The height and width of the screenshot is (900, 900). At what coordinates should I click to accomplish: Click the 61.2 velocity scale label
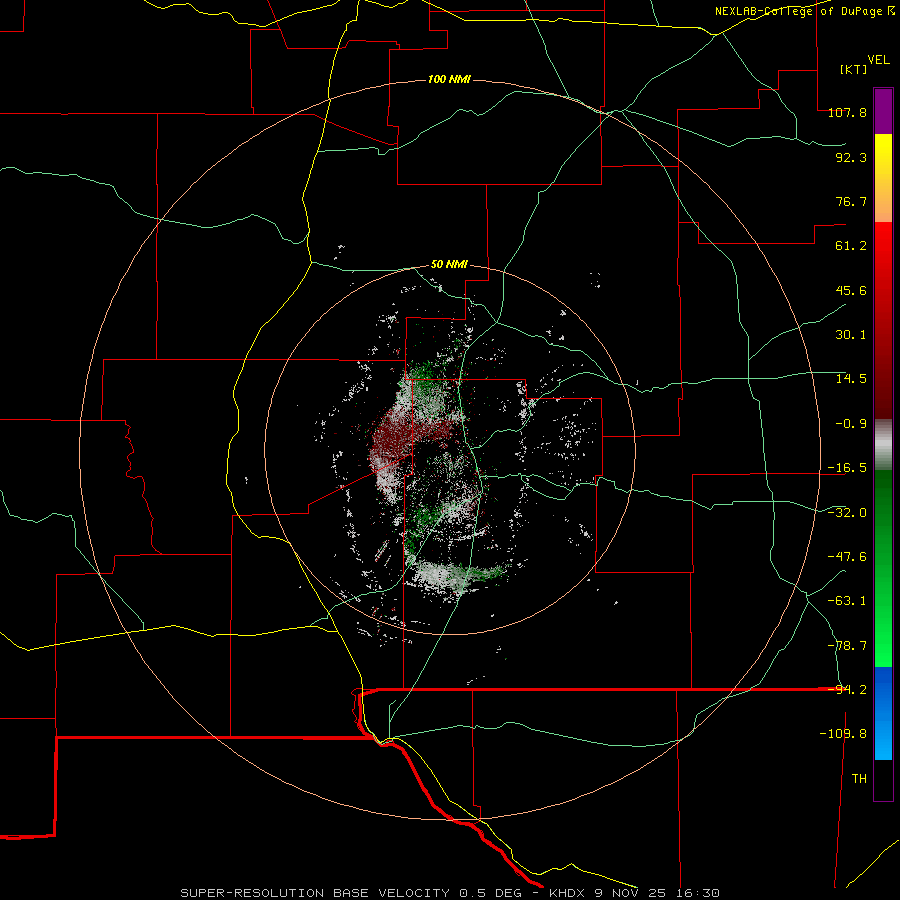coord(851,246)
